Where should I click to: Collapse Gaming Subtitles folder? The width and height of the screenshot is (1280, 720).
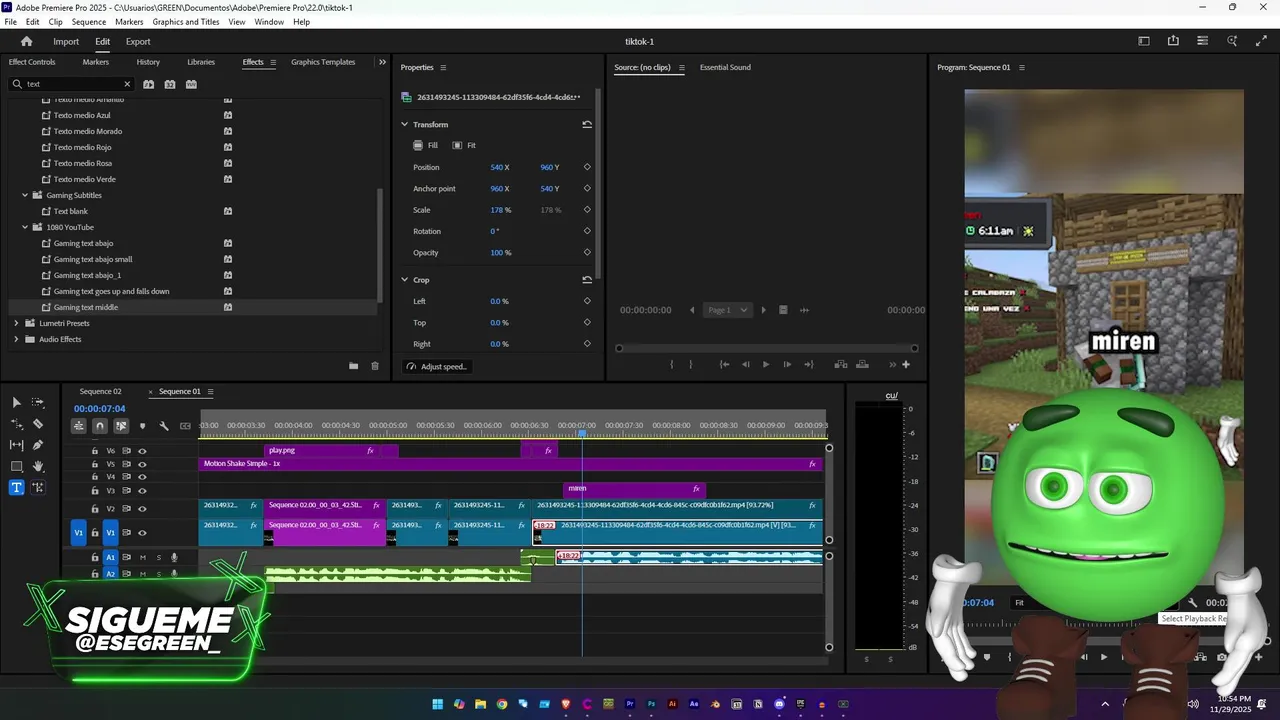click(x=25, y=195)
